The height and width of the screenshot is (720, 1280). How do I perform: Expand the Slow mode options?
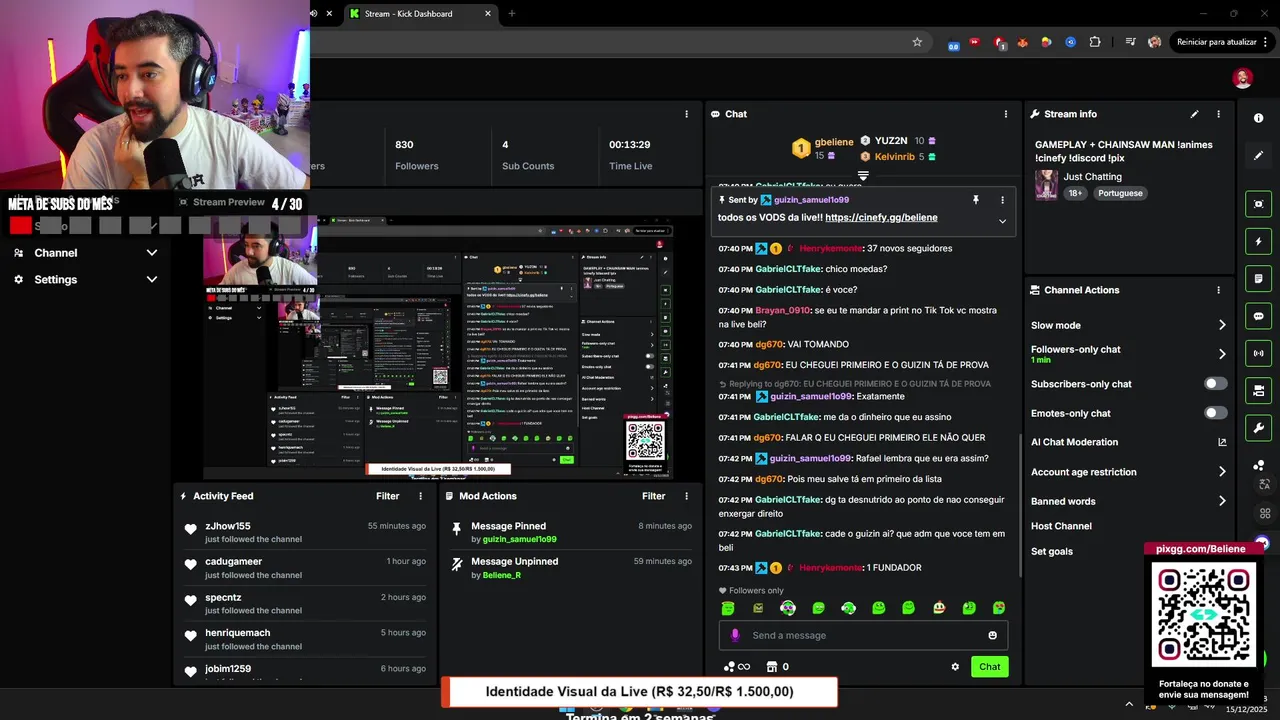pyautogui.click(x=1221, y=325)
